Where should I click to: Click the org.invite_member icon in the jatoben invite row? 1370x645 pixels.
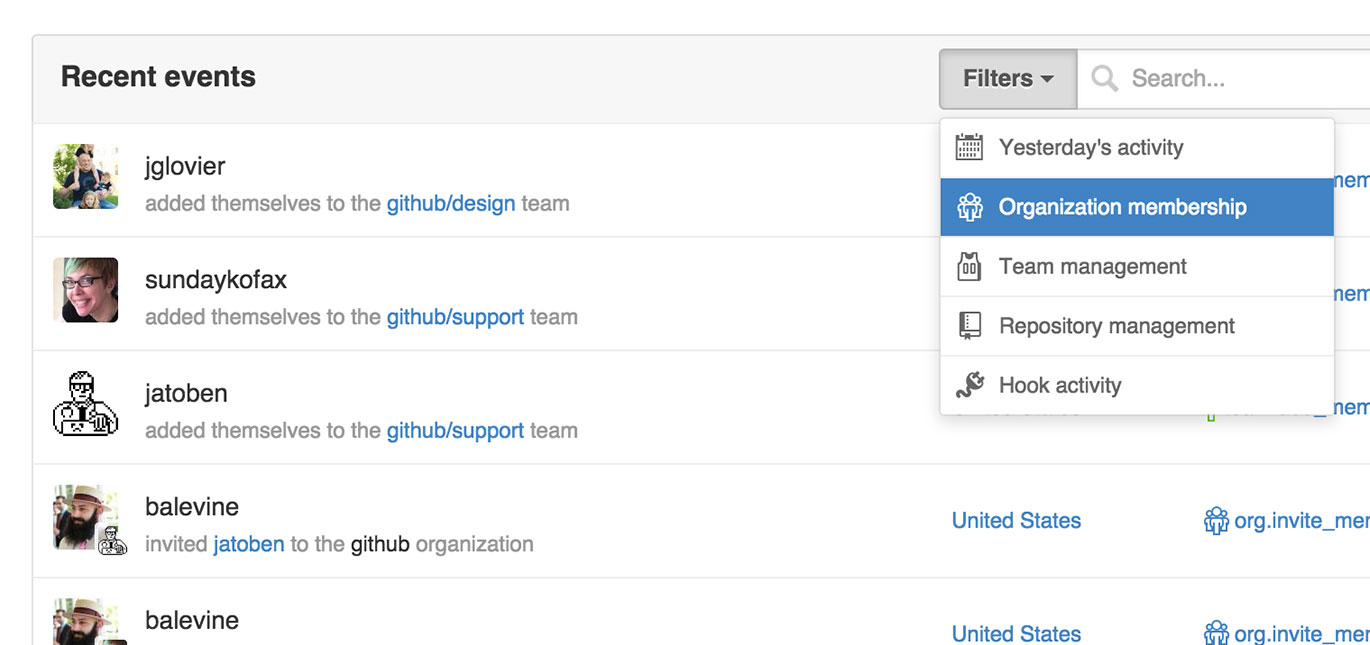tap(1216, 520)
